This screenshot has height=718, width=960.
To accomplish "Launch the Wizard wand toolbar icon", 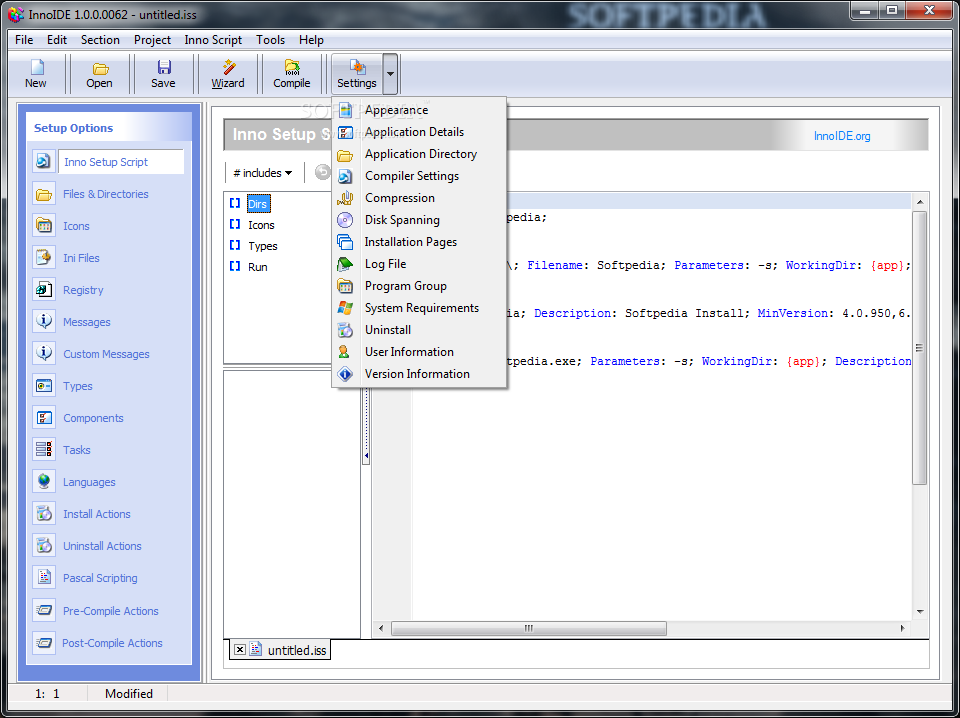I will 228,67.
